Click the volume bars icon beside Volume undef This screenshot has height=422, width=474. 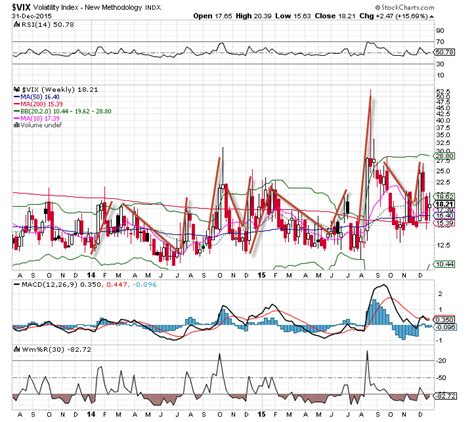click(x=16, y=125)
